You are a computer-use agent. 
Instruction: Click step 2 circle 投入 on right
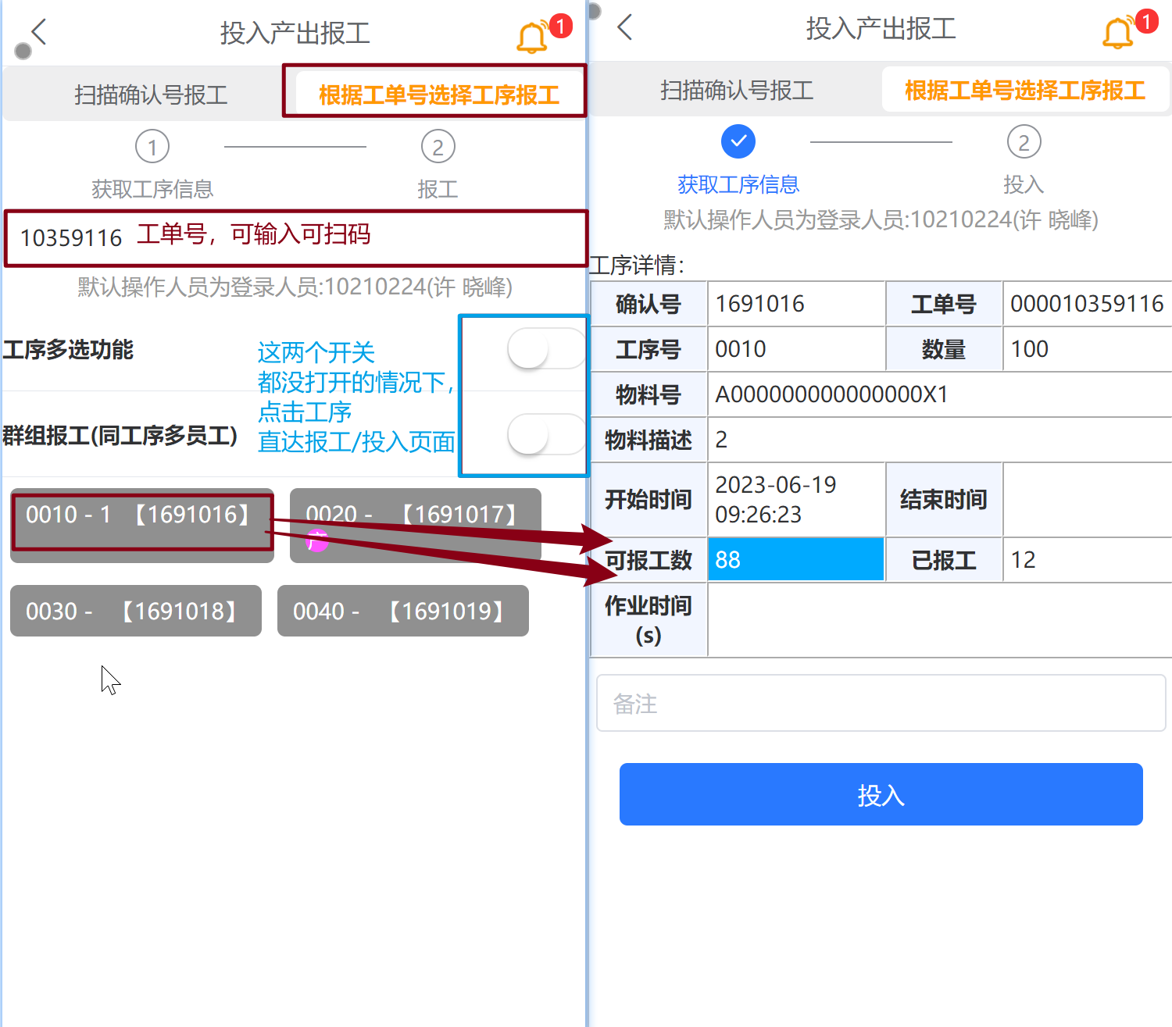[x=1024, y=142]
